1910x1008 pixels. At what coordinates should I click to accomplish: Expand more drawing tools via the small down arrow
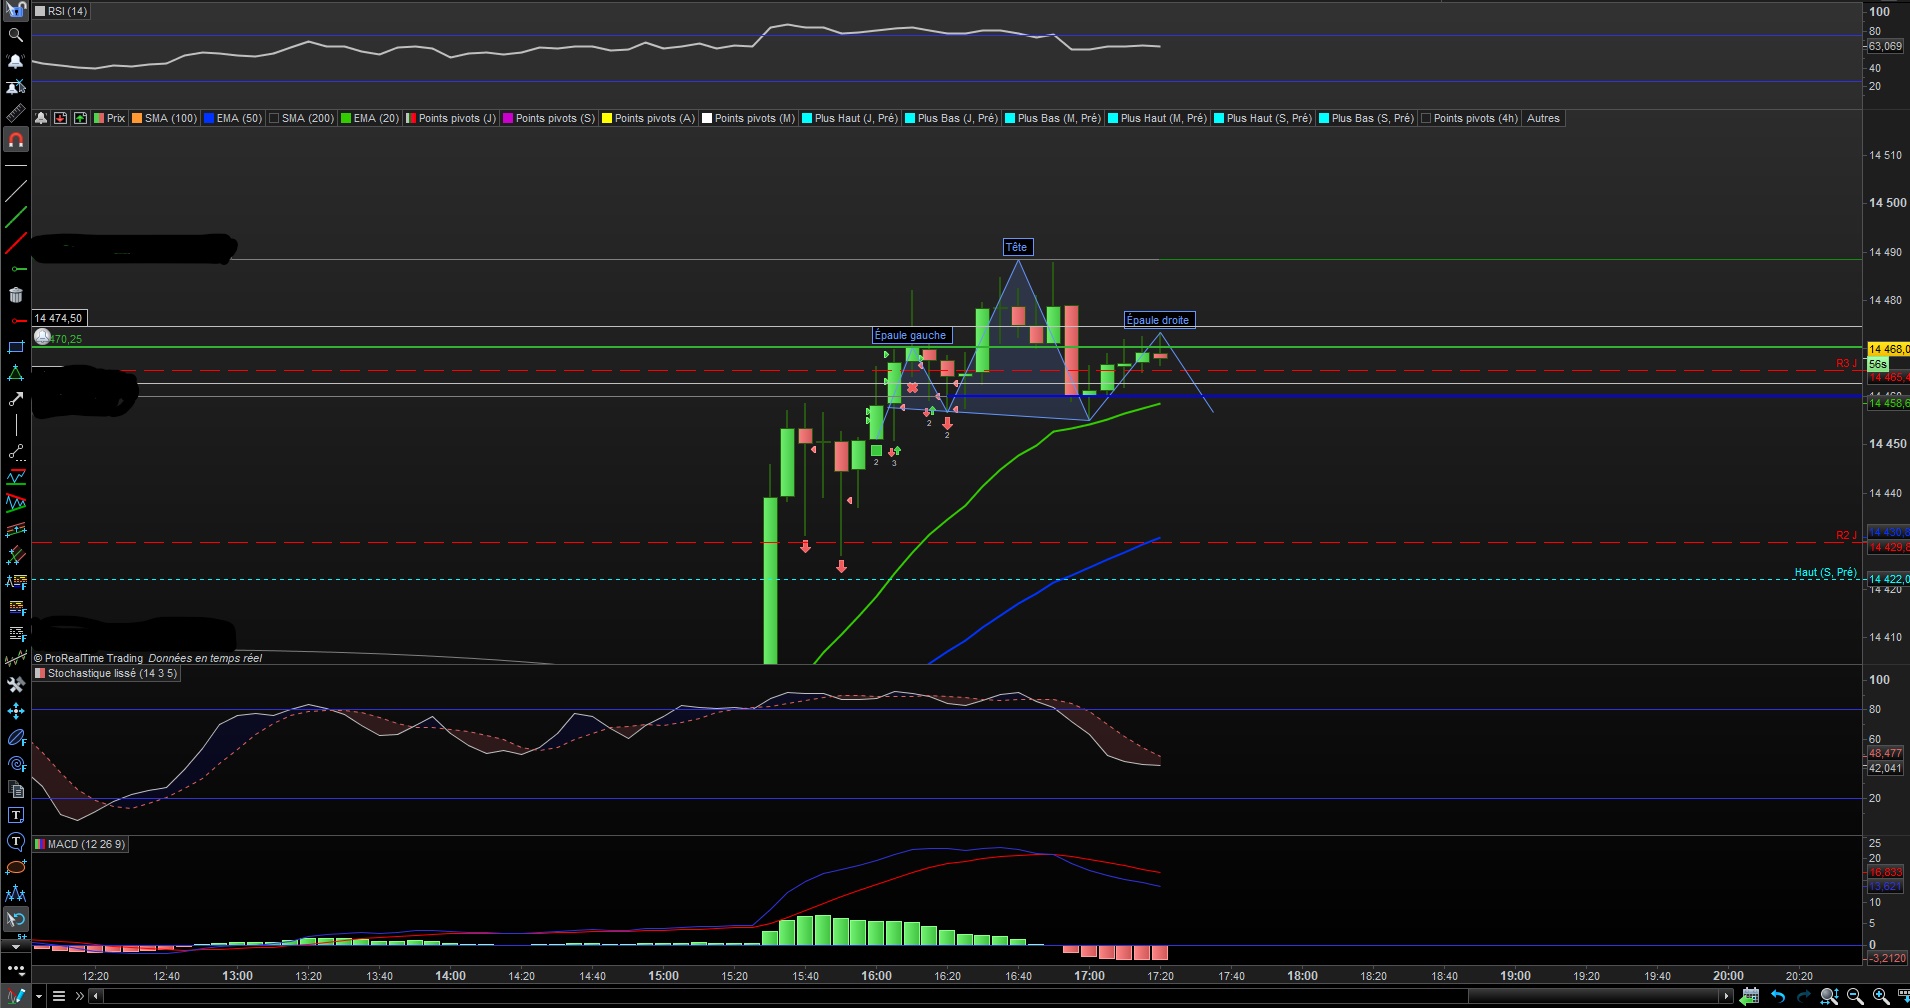pos(15,946)
